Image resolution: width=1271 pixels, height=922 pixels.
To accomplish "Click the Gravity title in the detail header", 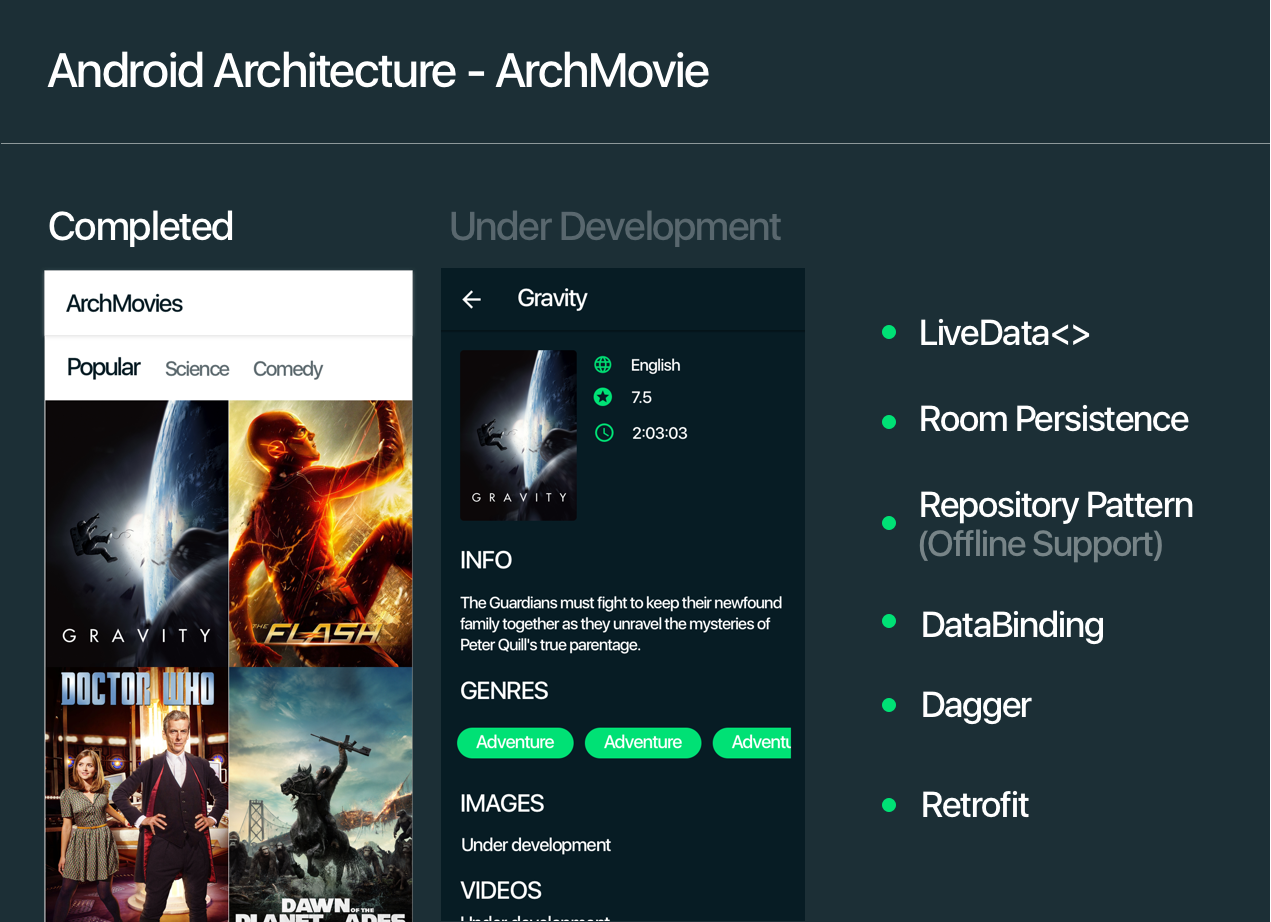I will (x=552, y=299).
